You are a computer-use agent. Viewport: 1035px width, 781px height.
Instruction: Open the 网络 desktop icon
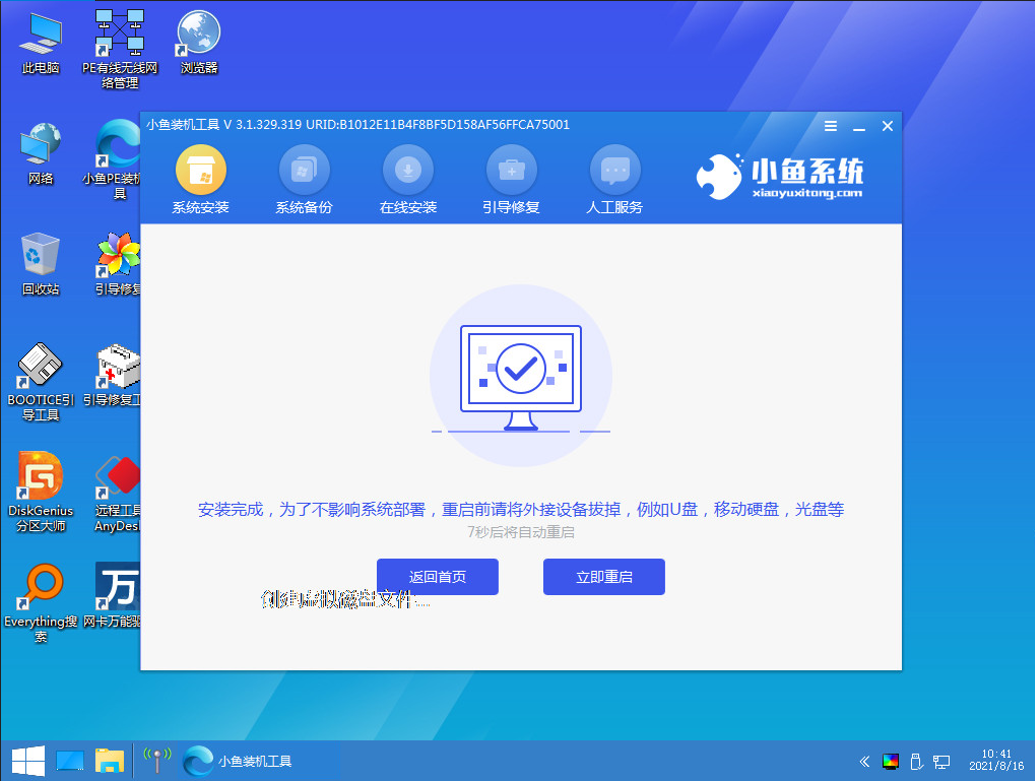(x=40, y=148)
